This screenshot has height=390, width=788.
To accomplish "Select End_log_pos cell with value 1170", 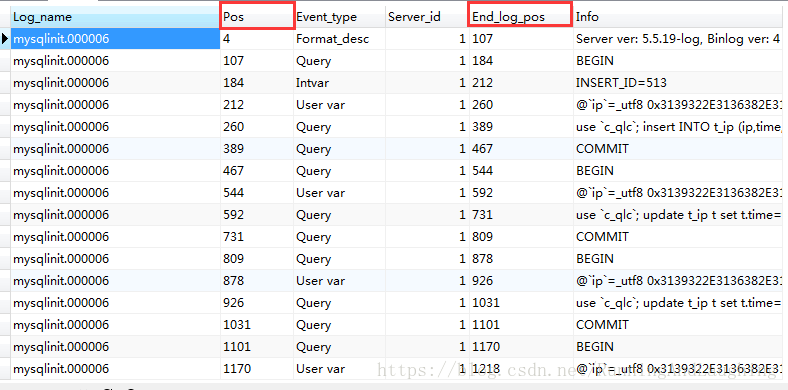I will 521,347.
